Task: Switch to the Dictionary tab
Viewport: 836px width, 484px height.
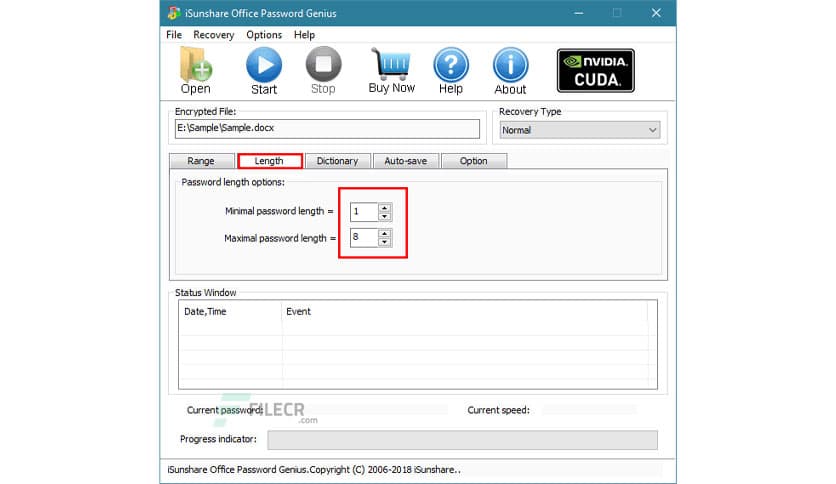Action: point(337,161)
